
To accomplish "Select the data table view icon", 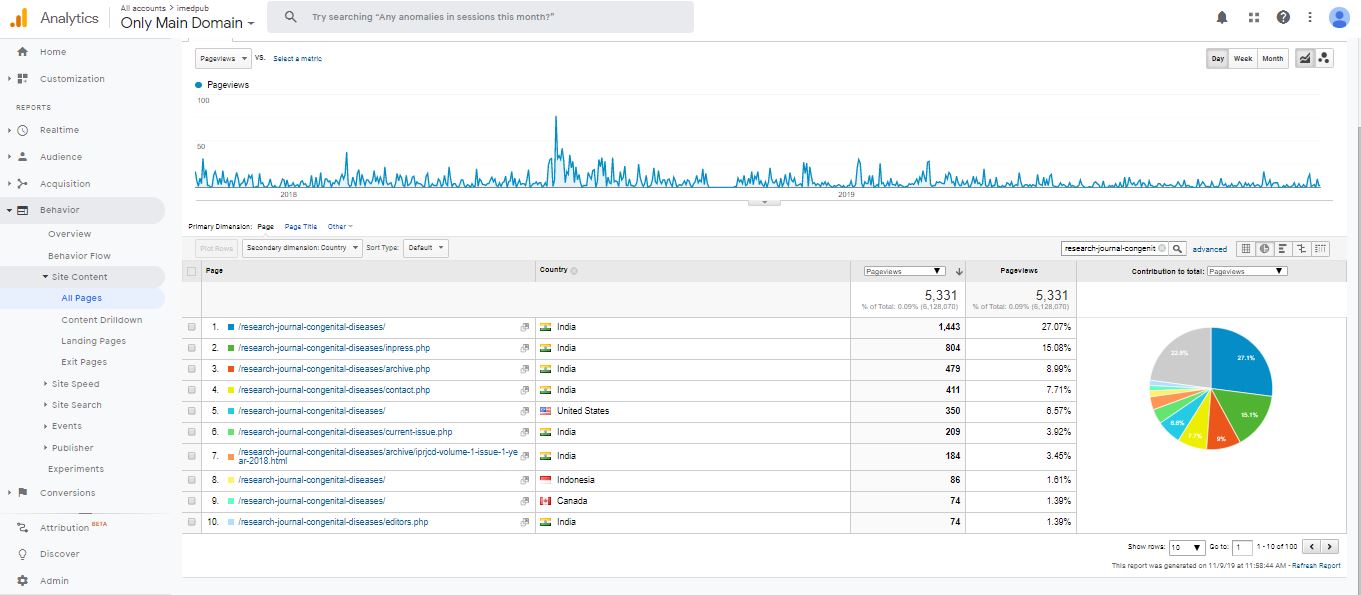I will 1246,248.
